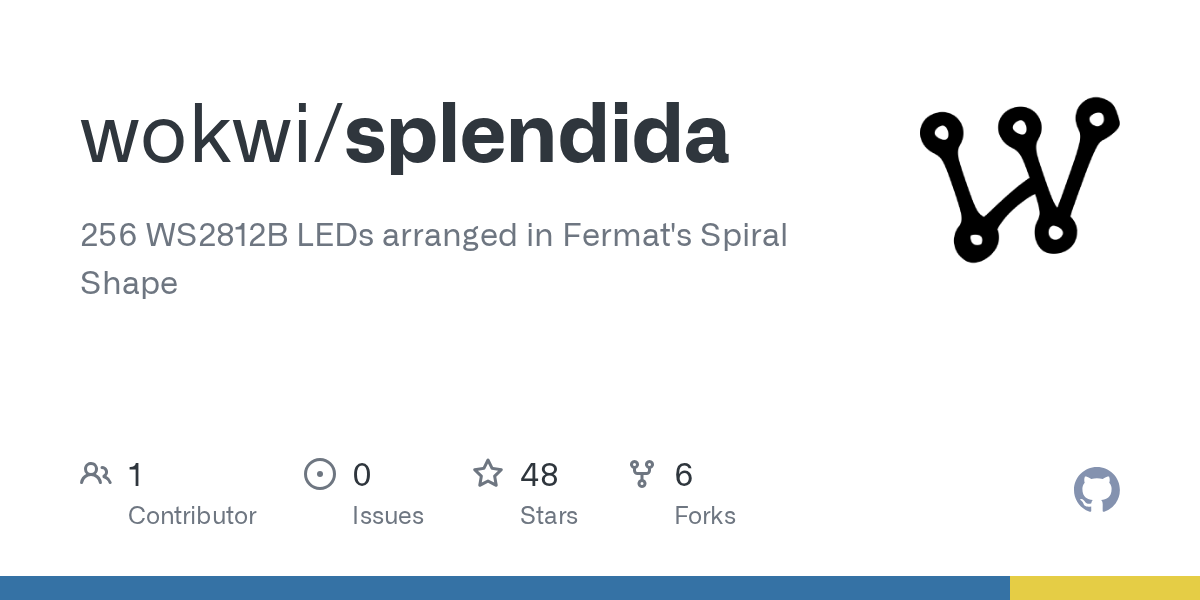Image resolution: width=1200 pixels, height=600 pixels.
Task: Click the word Shape in description
Action: [129, 283]
